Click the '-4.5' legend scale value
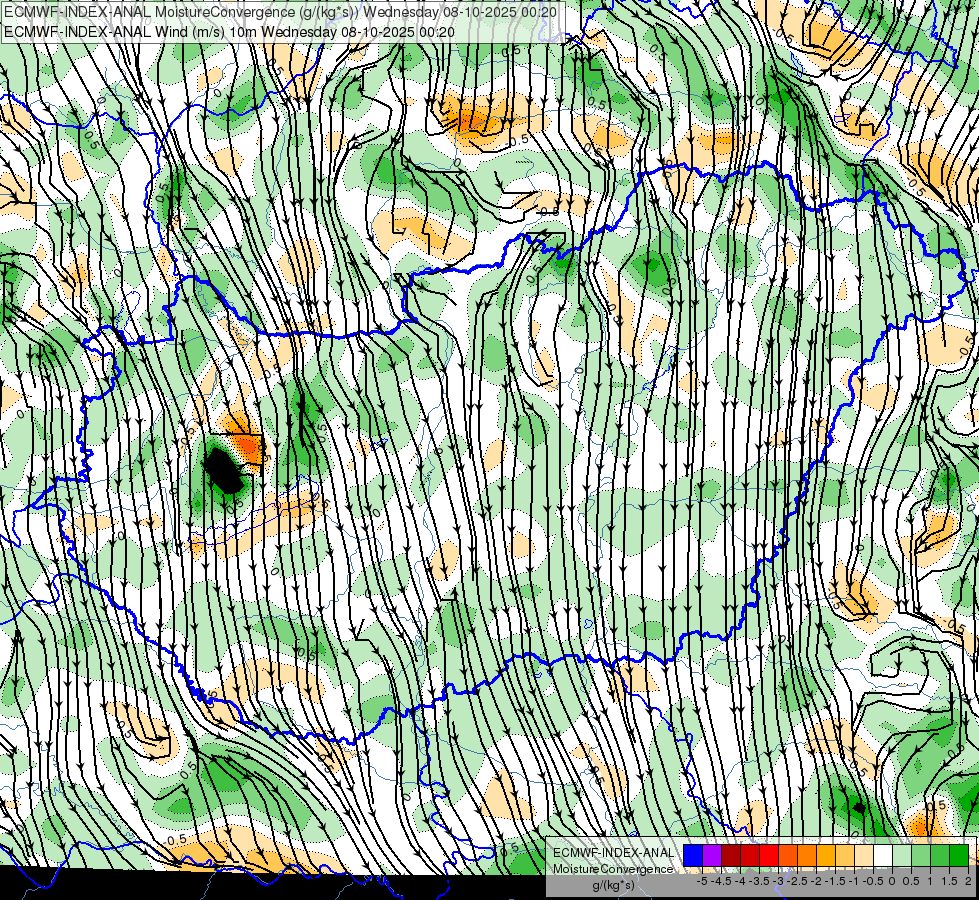Image resolution: width=979 pixels, height=900 pixels. click(722, 881)
